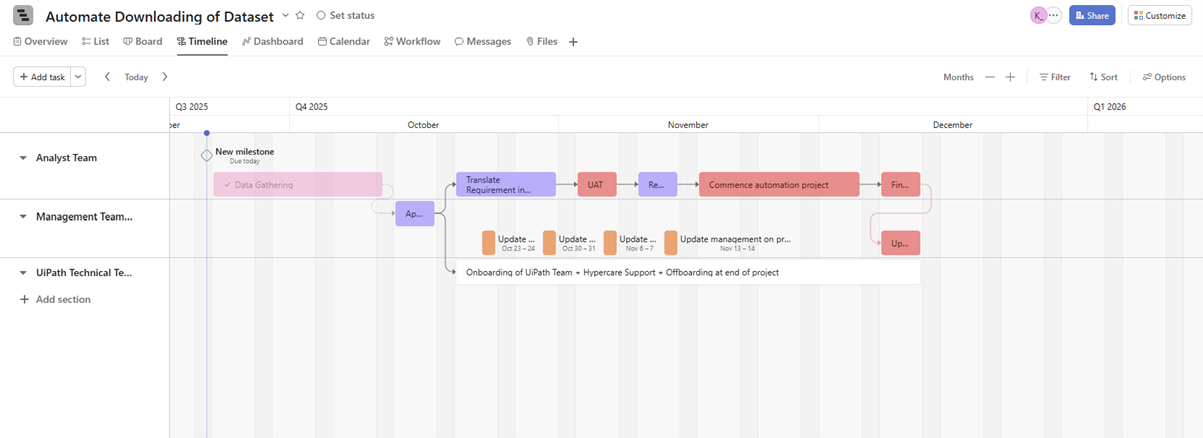Click the Set status circle
The height and width of the screenshot is (438, 1203).
[321, 16]
